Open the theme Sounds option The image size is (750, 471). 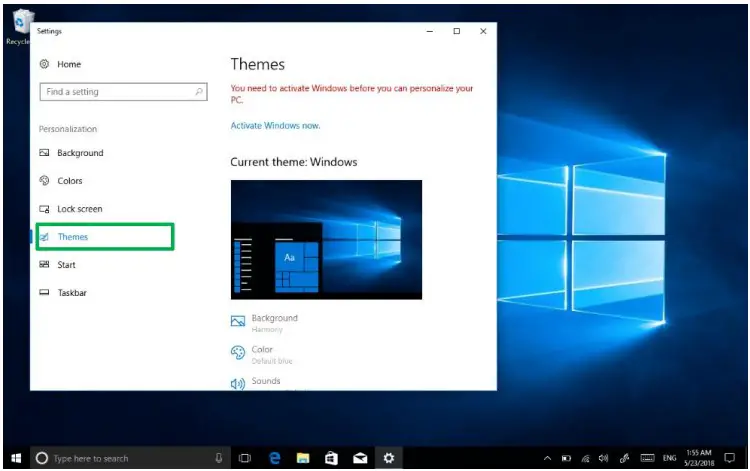pyautogui.click(x=266, y=381)
